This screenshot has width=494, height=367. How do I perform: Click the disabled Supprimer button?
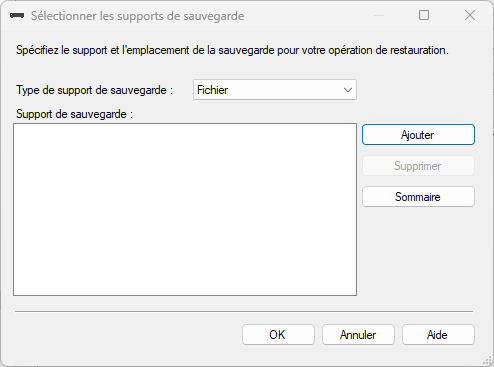click(418, 166)
